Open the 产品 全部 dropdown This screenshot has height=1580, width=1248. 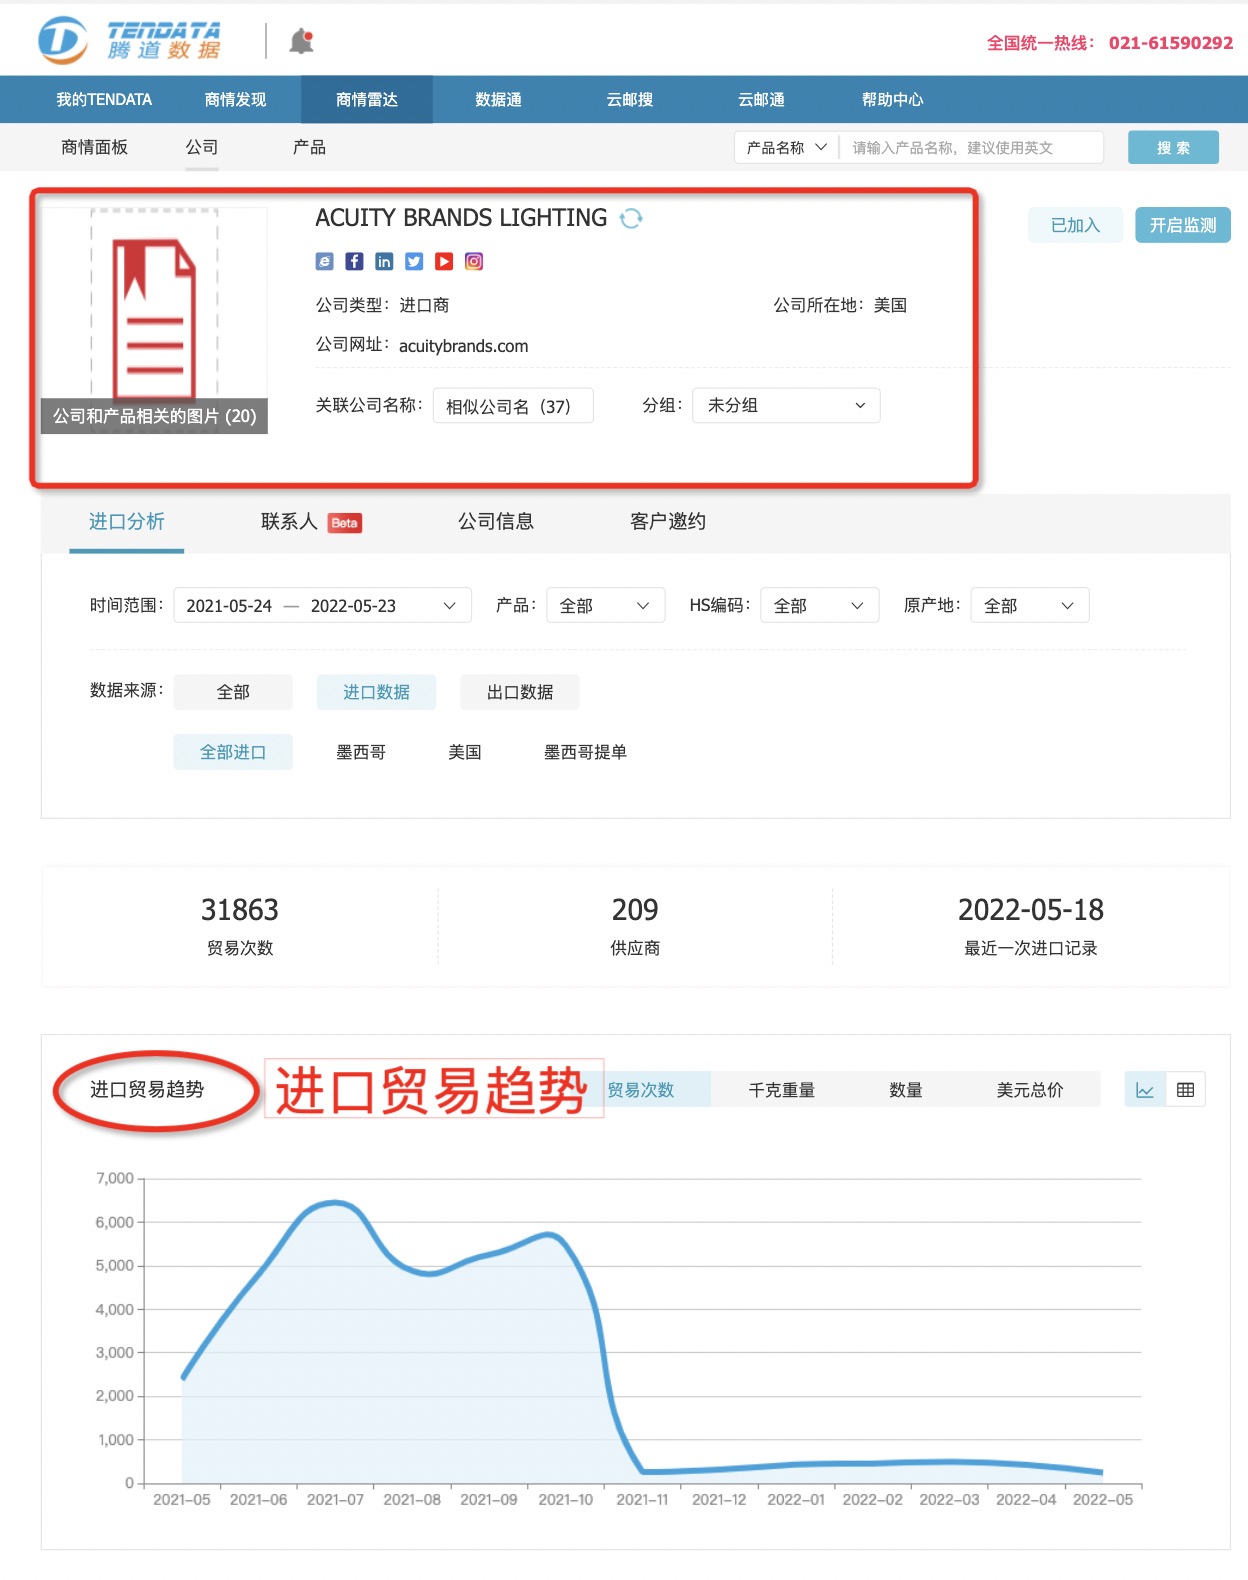(605, 605)
